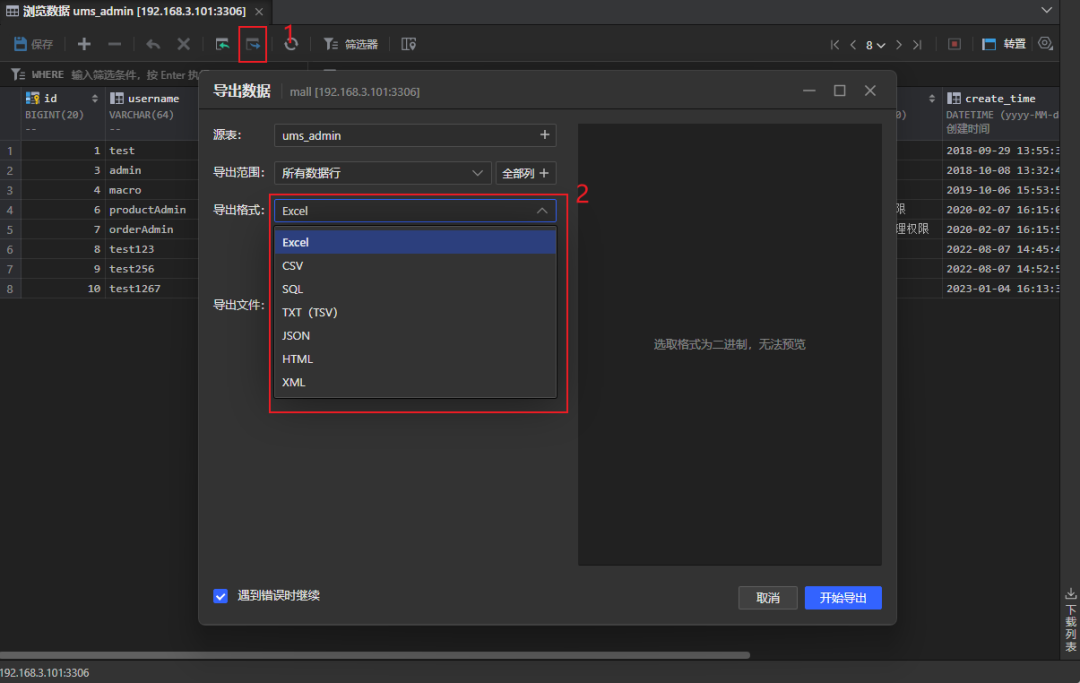Open the 导出范围 所有数据行 dropdown

click(382, 173)
